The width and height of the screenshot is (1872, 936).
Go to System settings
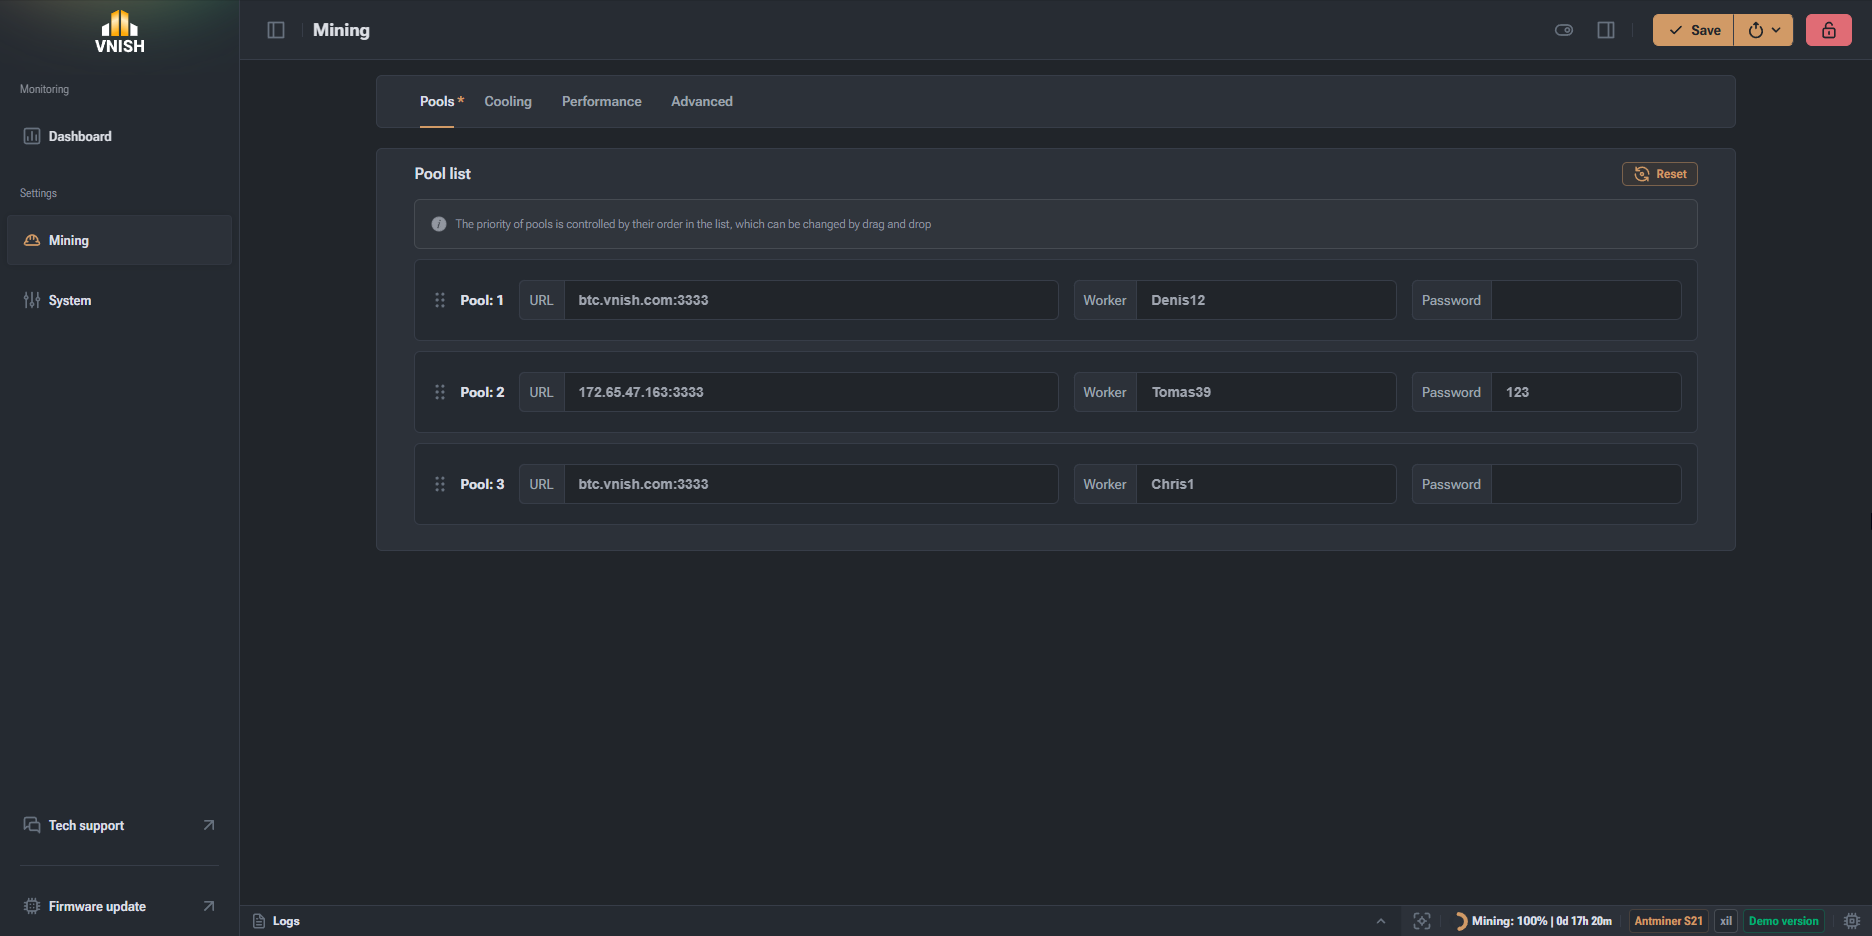[120, 300]
